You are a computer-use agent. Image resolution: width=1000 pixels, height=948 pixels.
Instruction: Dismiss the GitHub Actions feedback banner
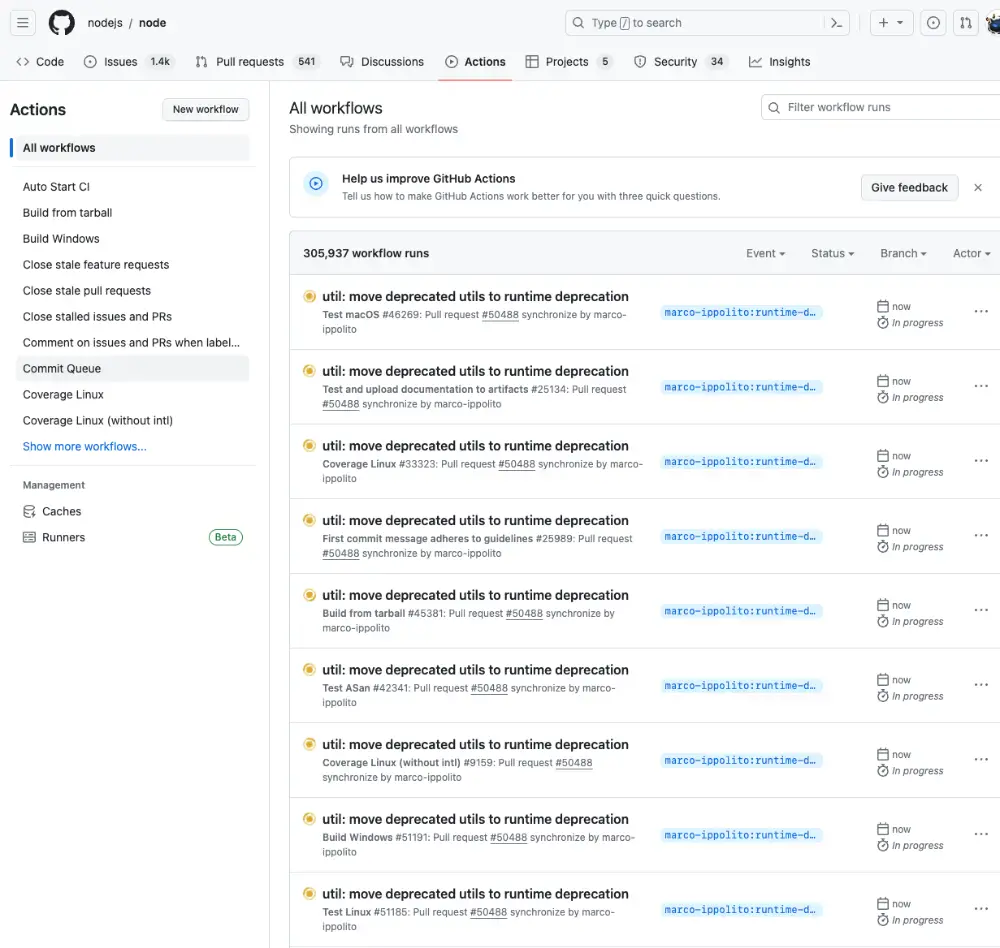pos(978,188)
